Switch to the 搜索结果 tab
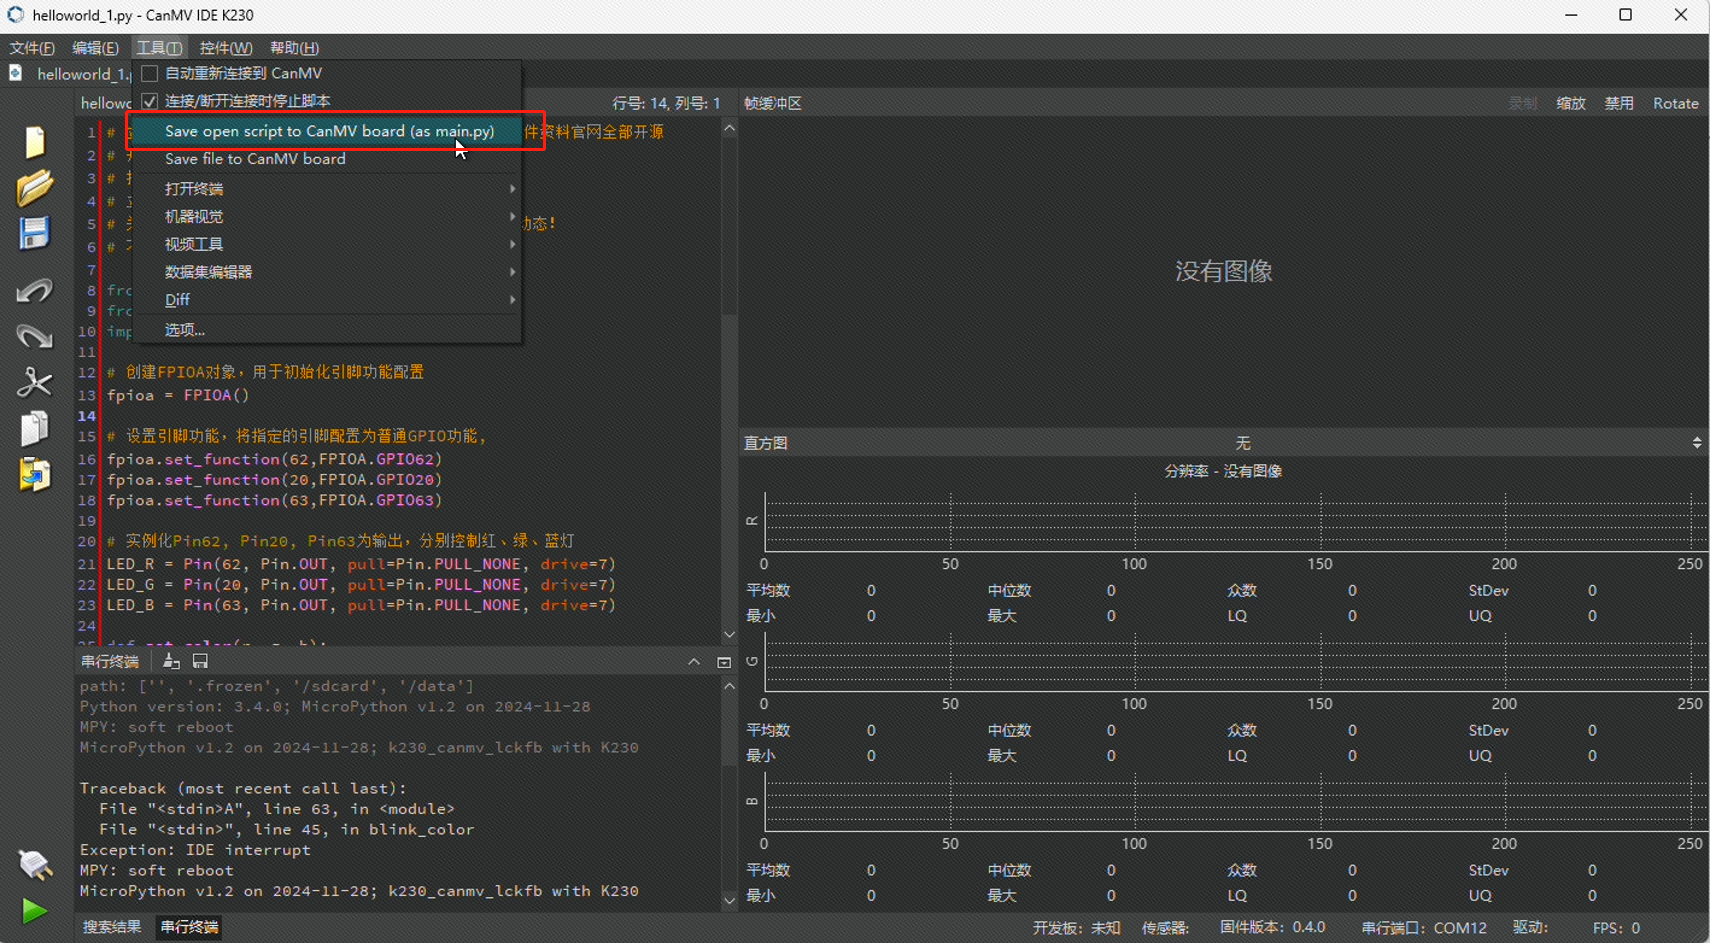1710x943 pixels. [112, 927]
